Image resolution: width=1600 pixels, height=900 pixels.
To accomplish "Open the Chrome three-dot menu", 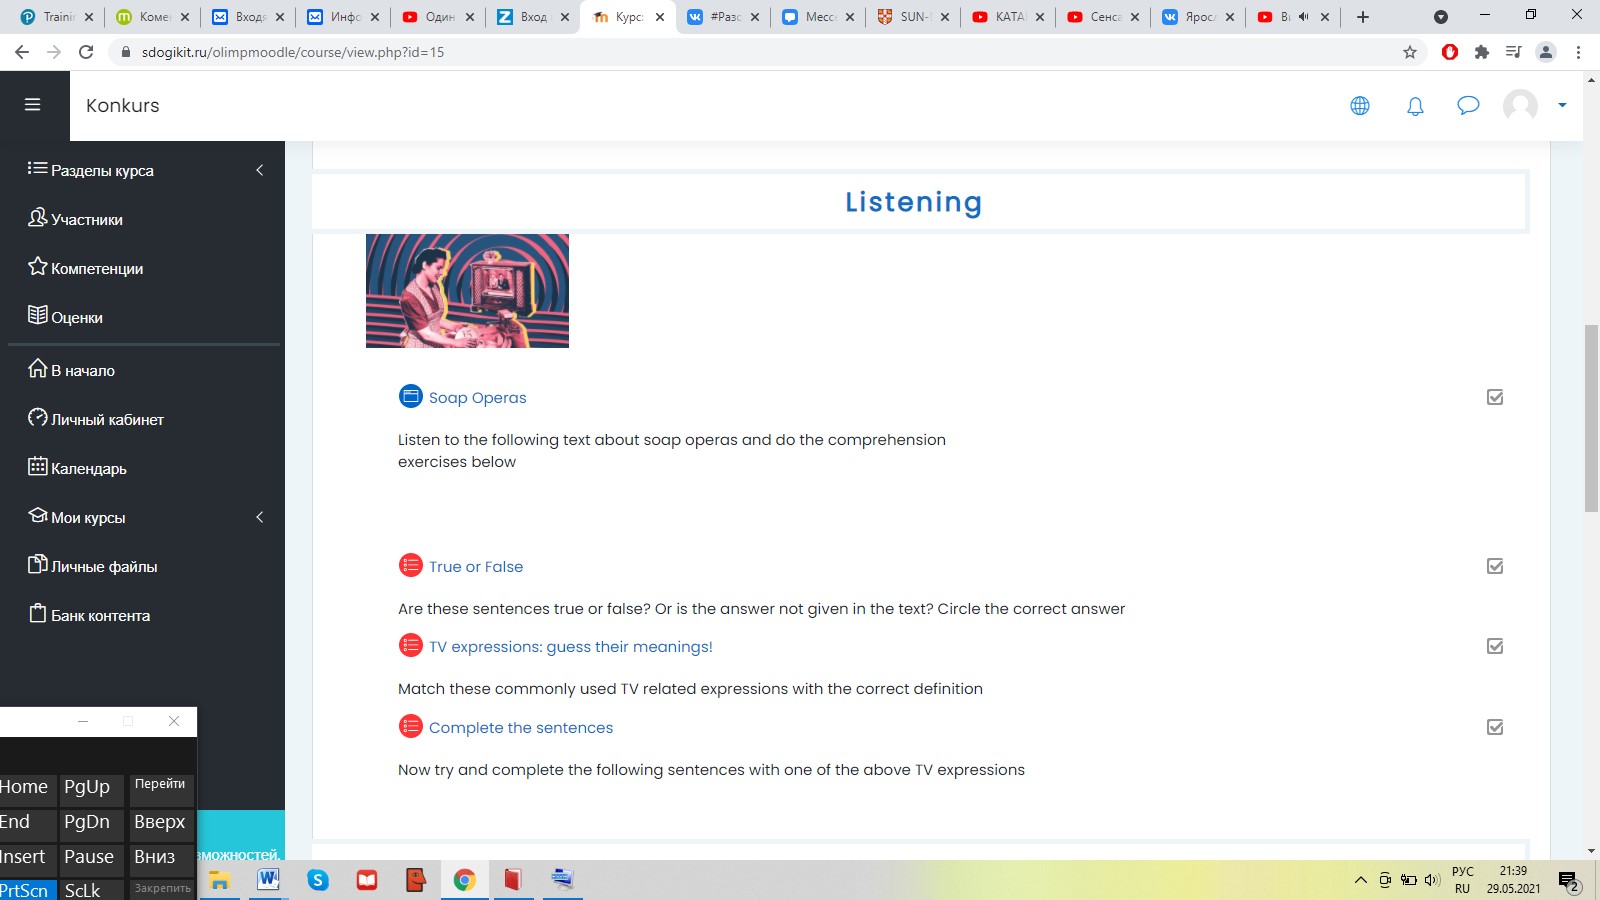I will [1579, 52].
